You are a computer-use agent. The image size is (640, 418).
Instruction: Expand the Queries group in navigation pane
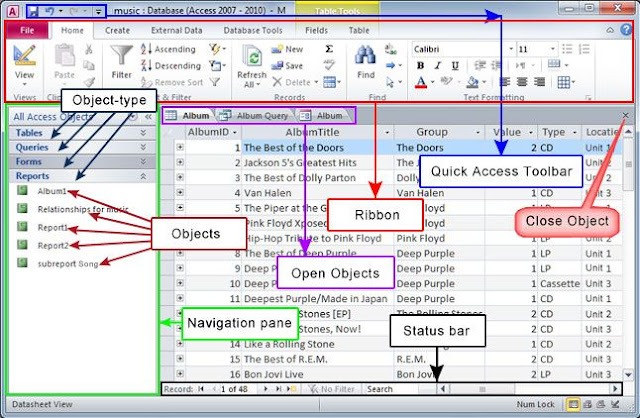tap(80, 147)
